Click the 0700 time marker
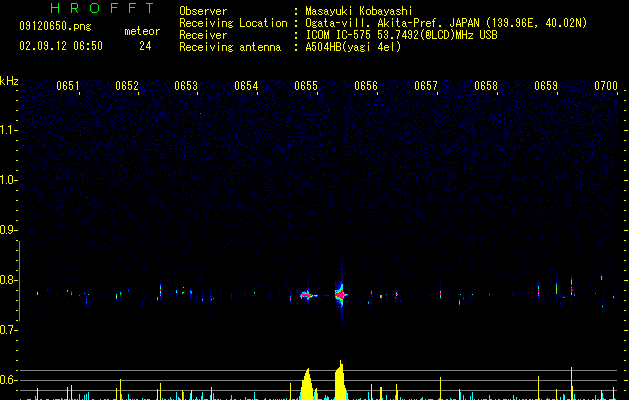The height and width of the screenshot is (400, 629). click(x=606, y=86)
